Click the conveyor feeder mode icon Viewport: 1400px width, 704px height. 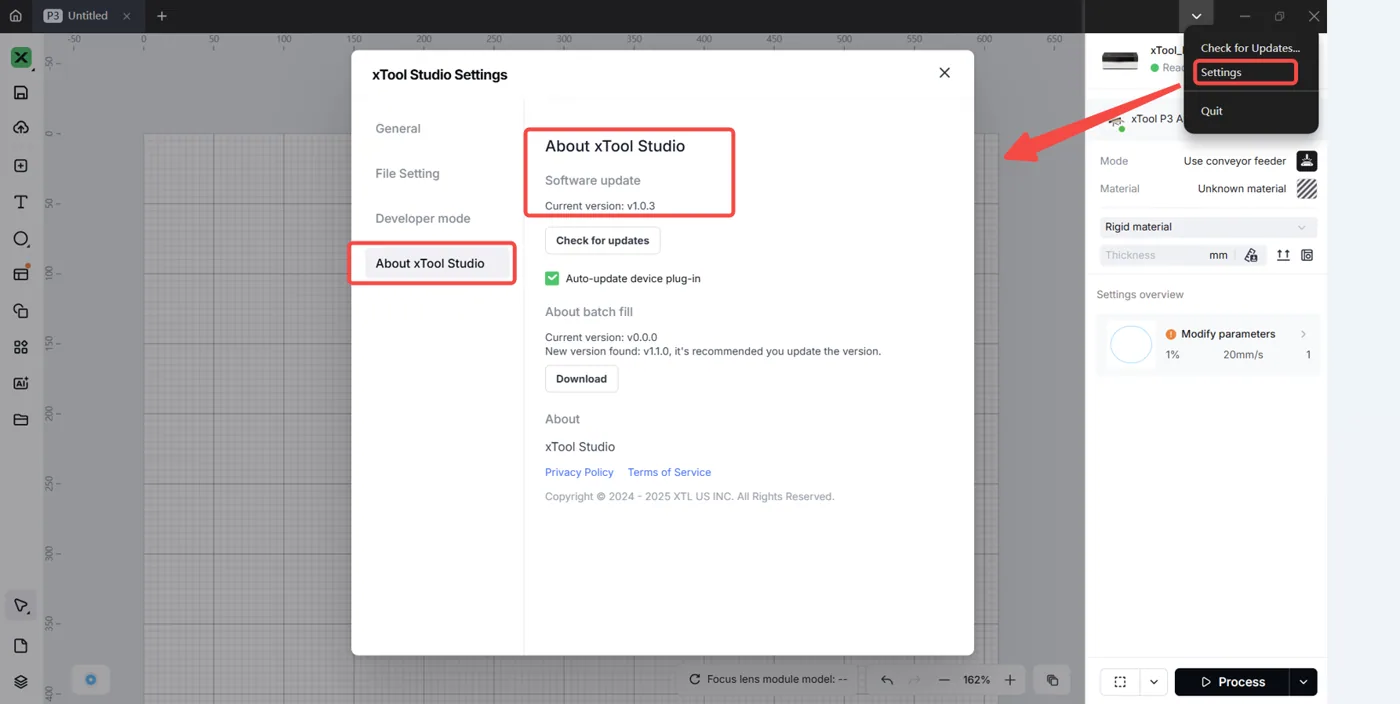1306,161
